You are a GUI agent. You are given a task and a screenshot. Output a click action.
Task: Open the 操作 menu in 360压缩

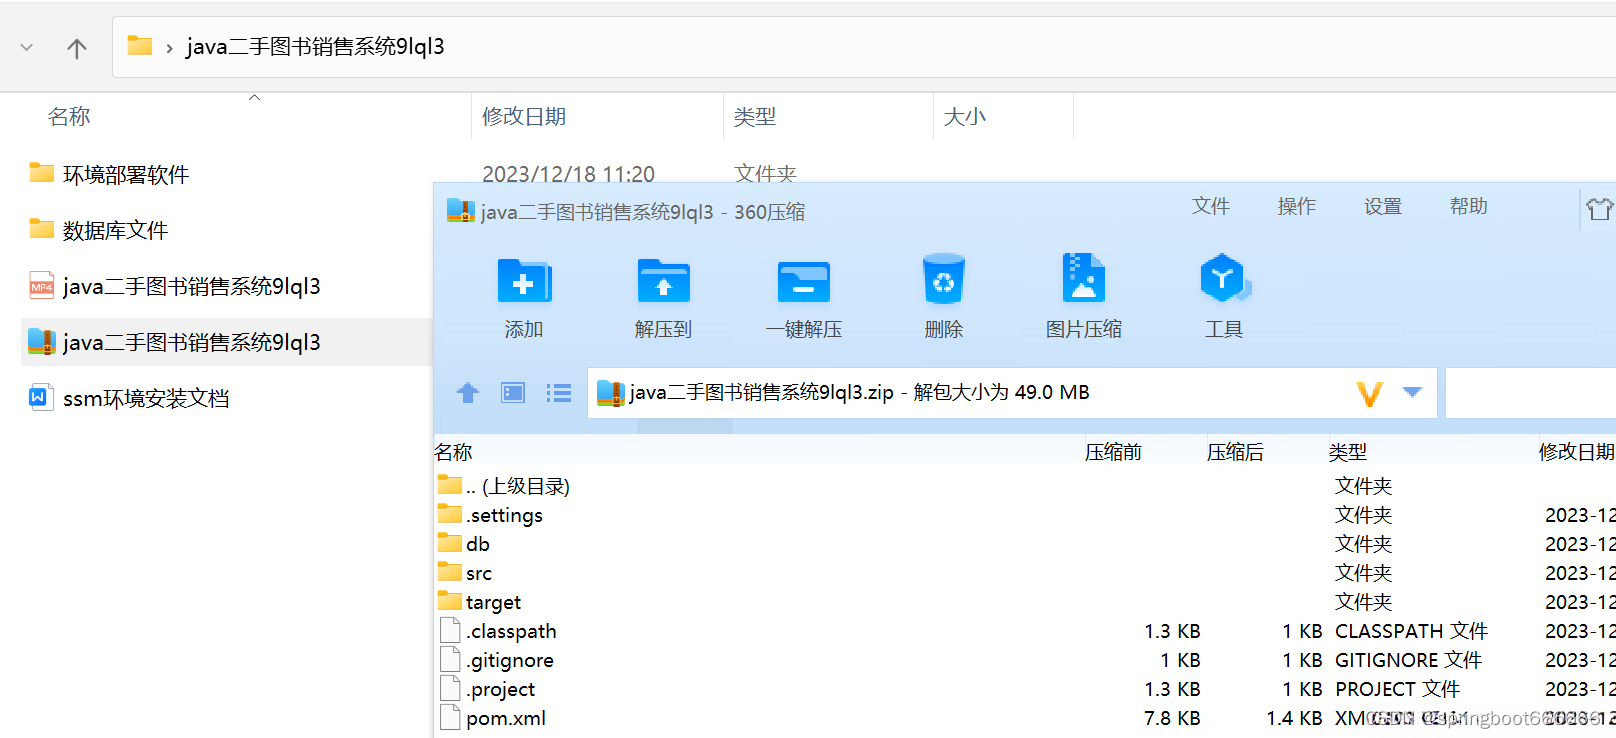1297,206
